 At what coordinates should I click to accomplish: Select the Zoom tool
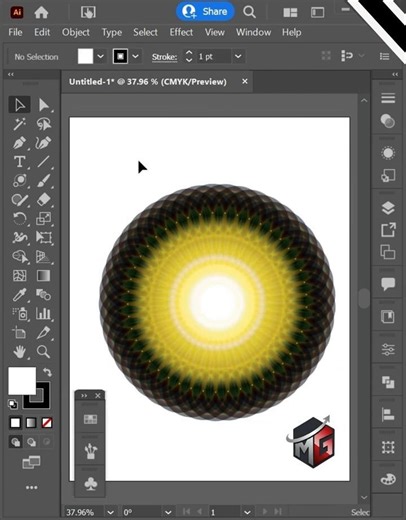(x=43, y=352)
